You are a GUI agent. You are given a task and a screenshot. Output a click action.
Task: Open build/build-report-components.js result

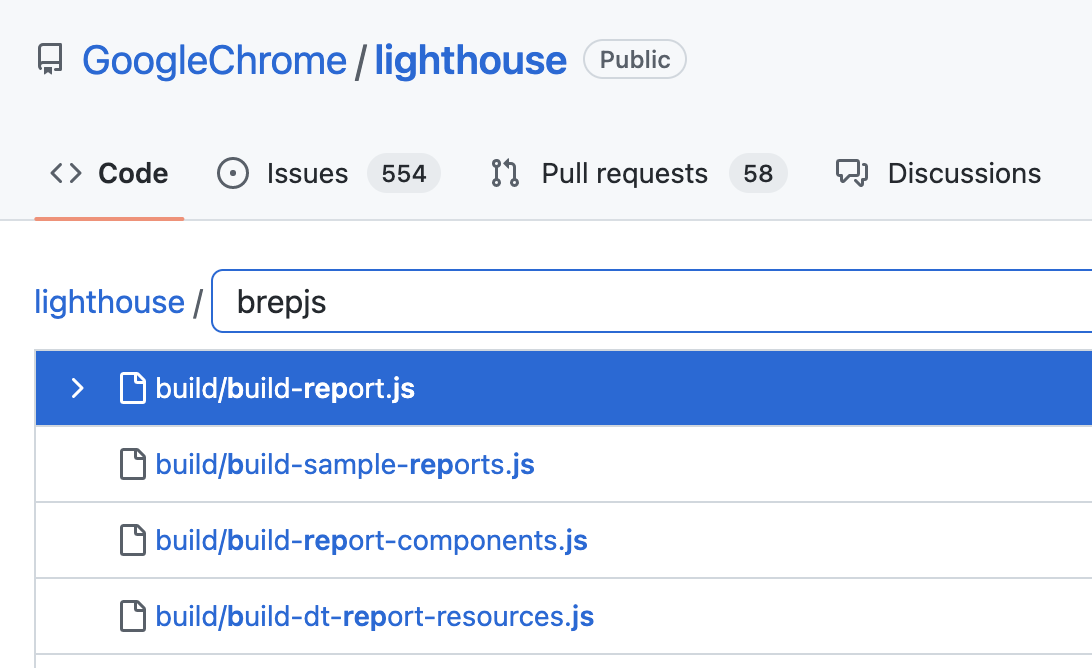[x=371, y=541]
